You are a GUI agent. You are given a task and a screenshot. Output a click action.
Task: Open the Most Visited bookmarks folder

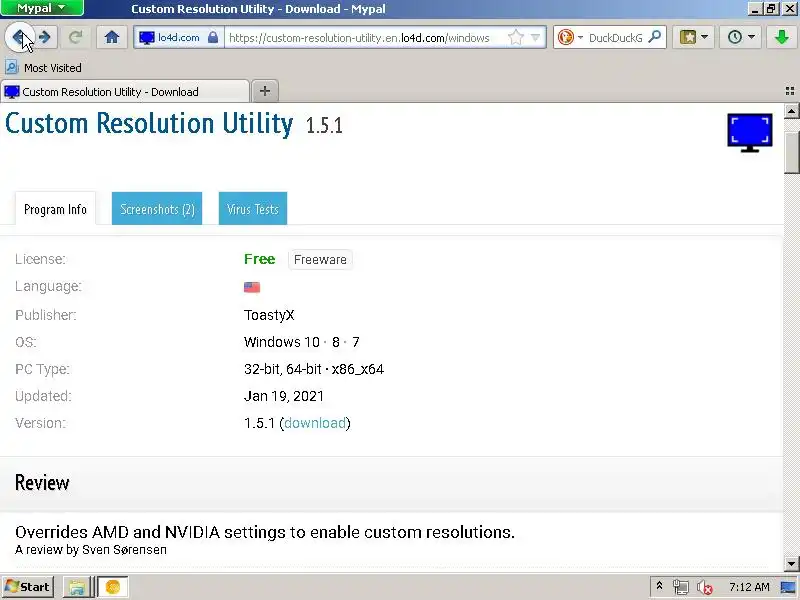(43, 67)
